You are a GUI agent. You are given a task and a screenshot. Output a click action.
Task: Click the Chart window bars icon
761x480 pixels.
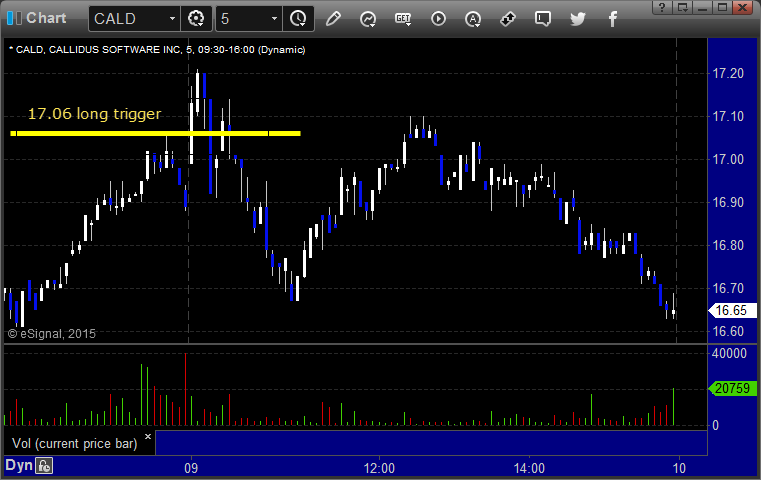[14, 18]
